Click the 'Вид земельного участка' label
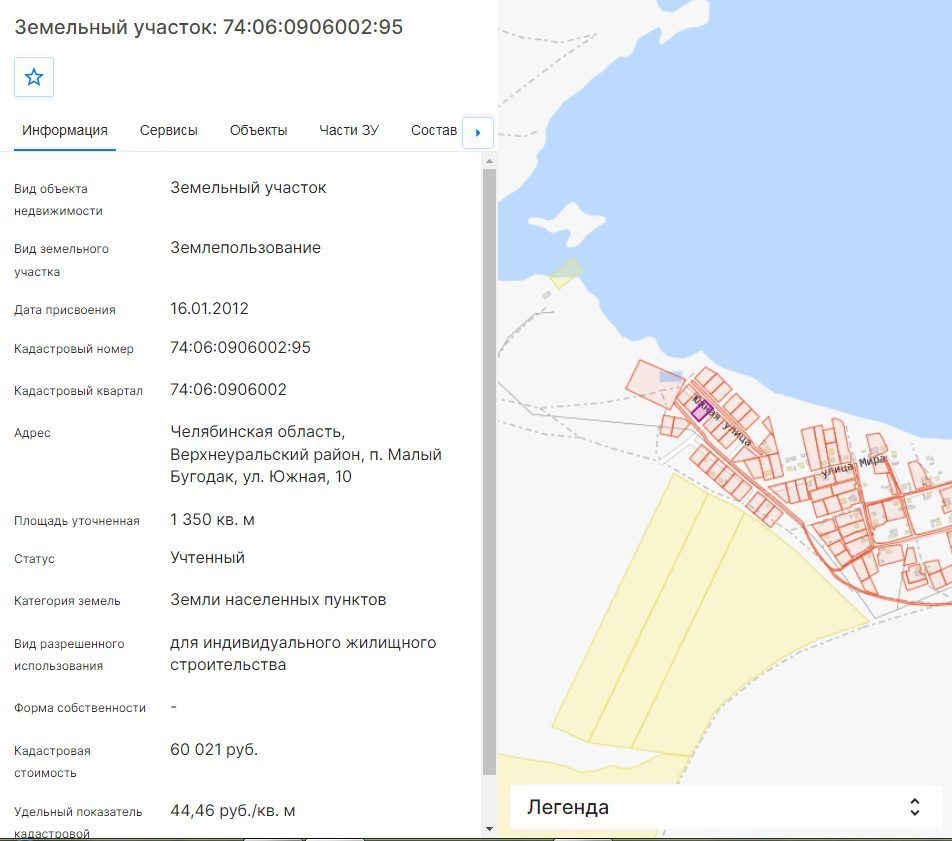This screenshot has height=841, width=952. click(61, 260)
